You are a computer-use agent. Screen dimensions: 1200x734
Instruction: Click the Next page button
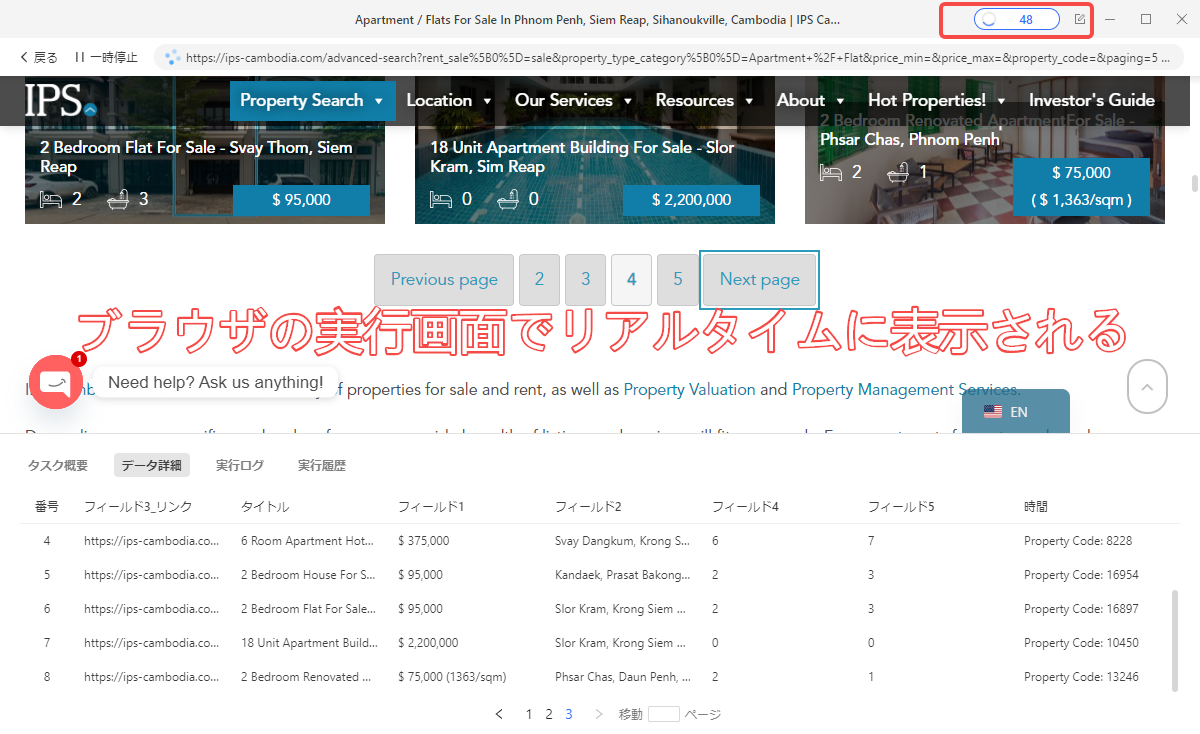point(759,279)
